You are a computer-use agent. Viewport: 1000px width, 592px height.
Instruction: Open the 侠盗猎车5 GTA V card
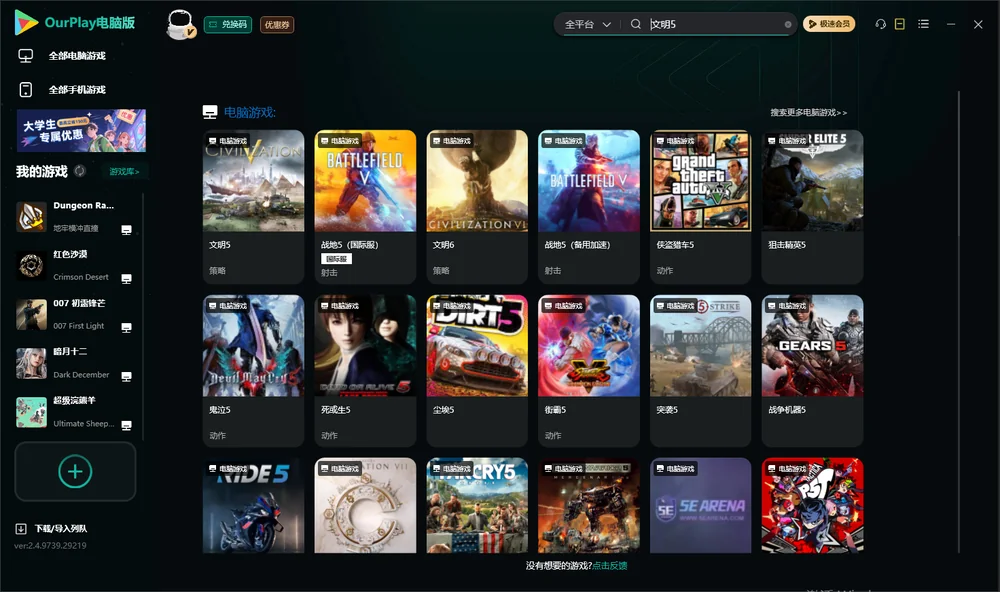(x=700, y=207)
